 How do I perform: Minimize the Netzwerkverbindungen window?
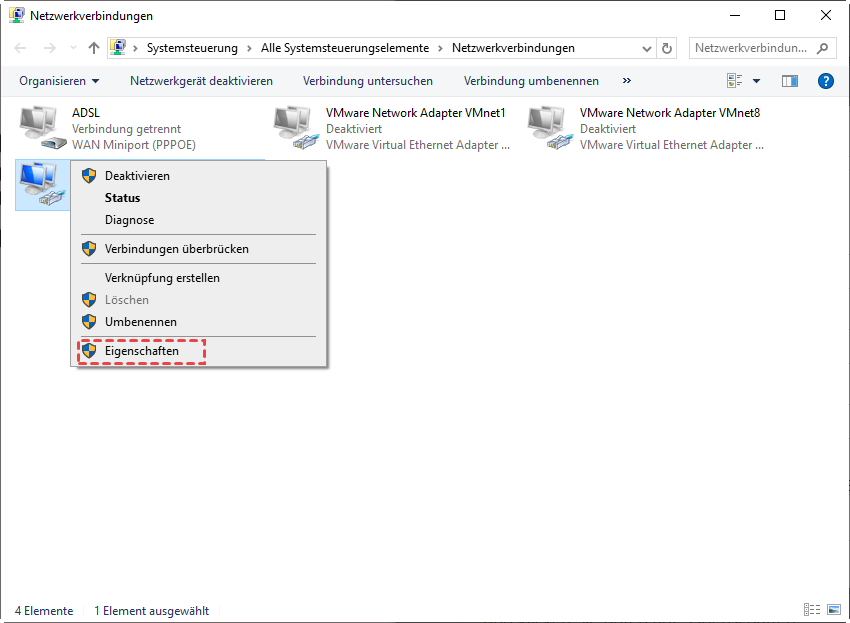point(735,15)
